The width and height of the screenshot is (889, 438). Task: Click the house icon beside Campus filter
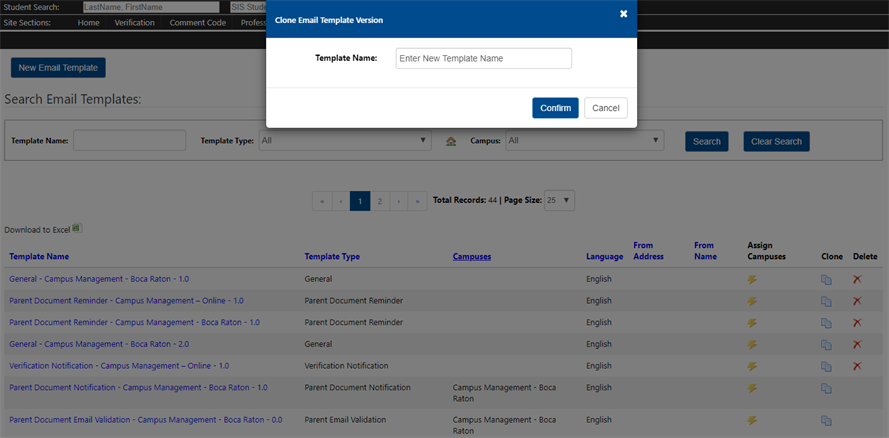tap(451, 142)
